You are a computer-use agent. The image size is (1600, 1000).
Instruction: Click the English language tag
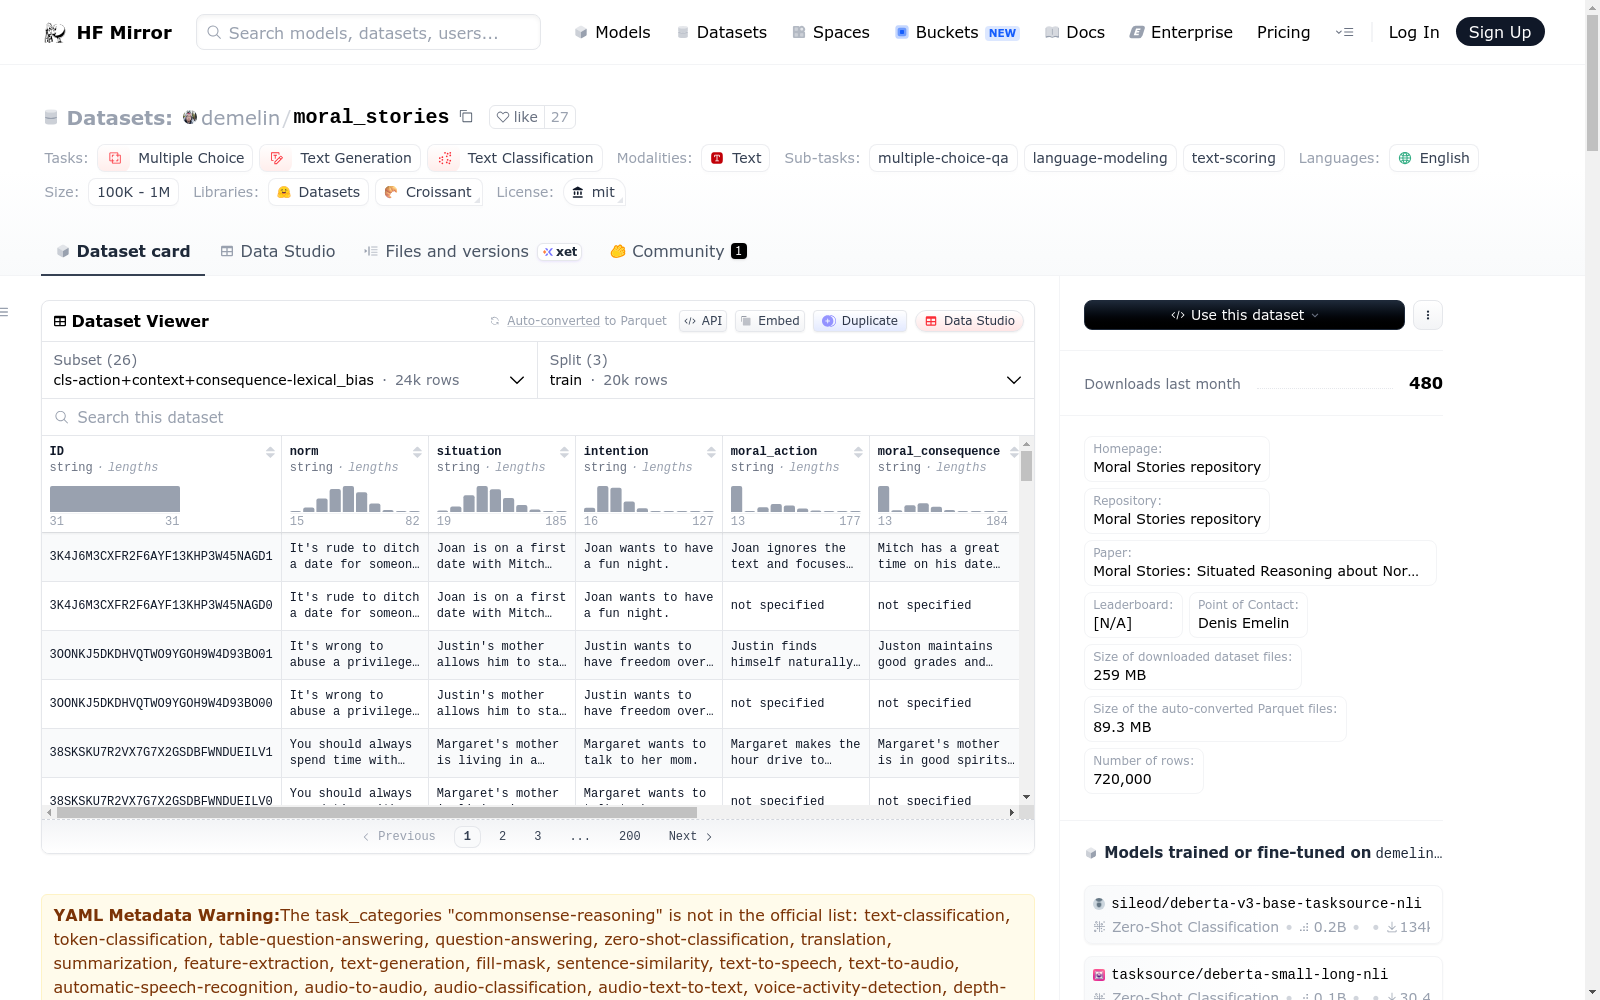click(1434, 158)
